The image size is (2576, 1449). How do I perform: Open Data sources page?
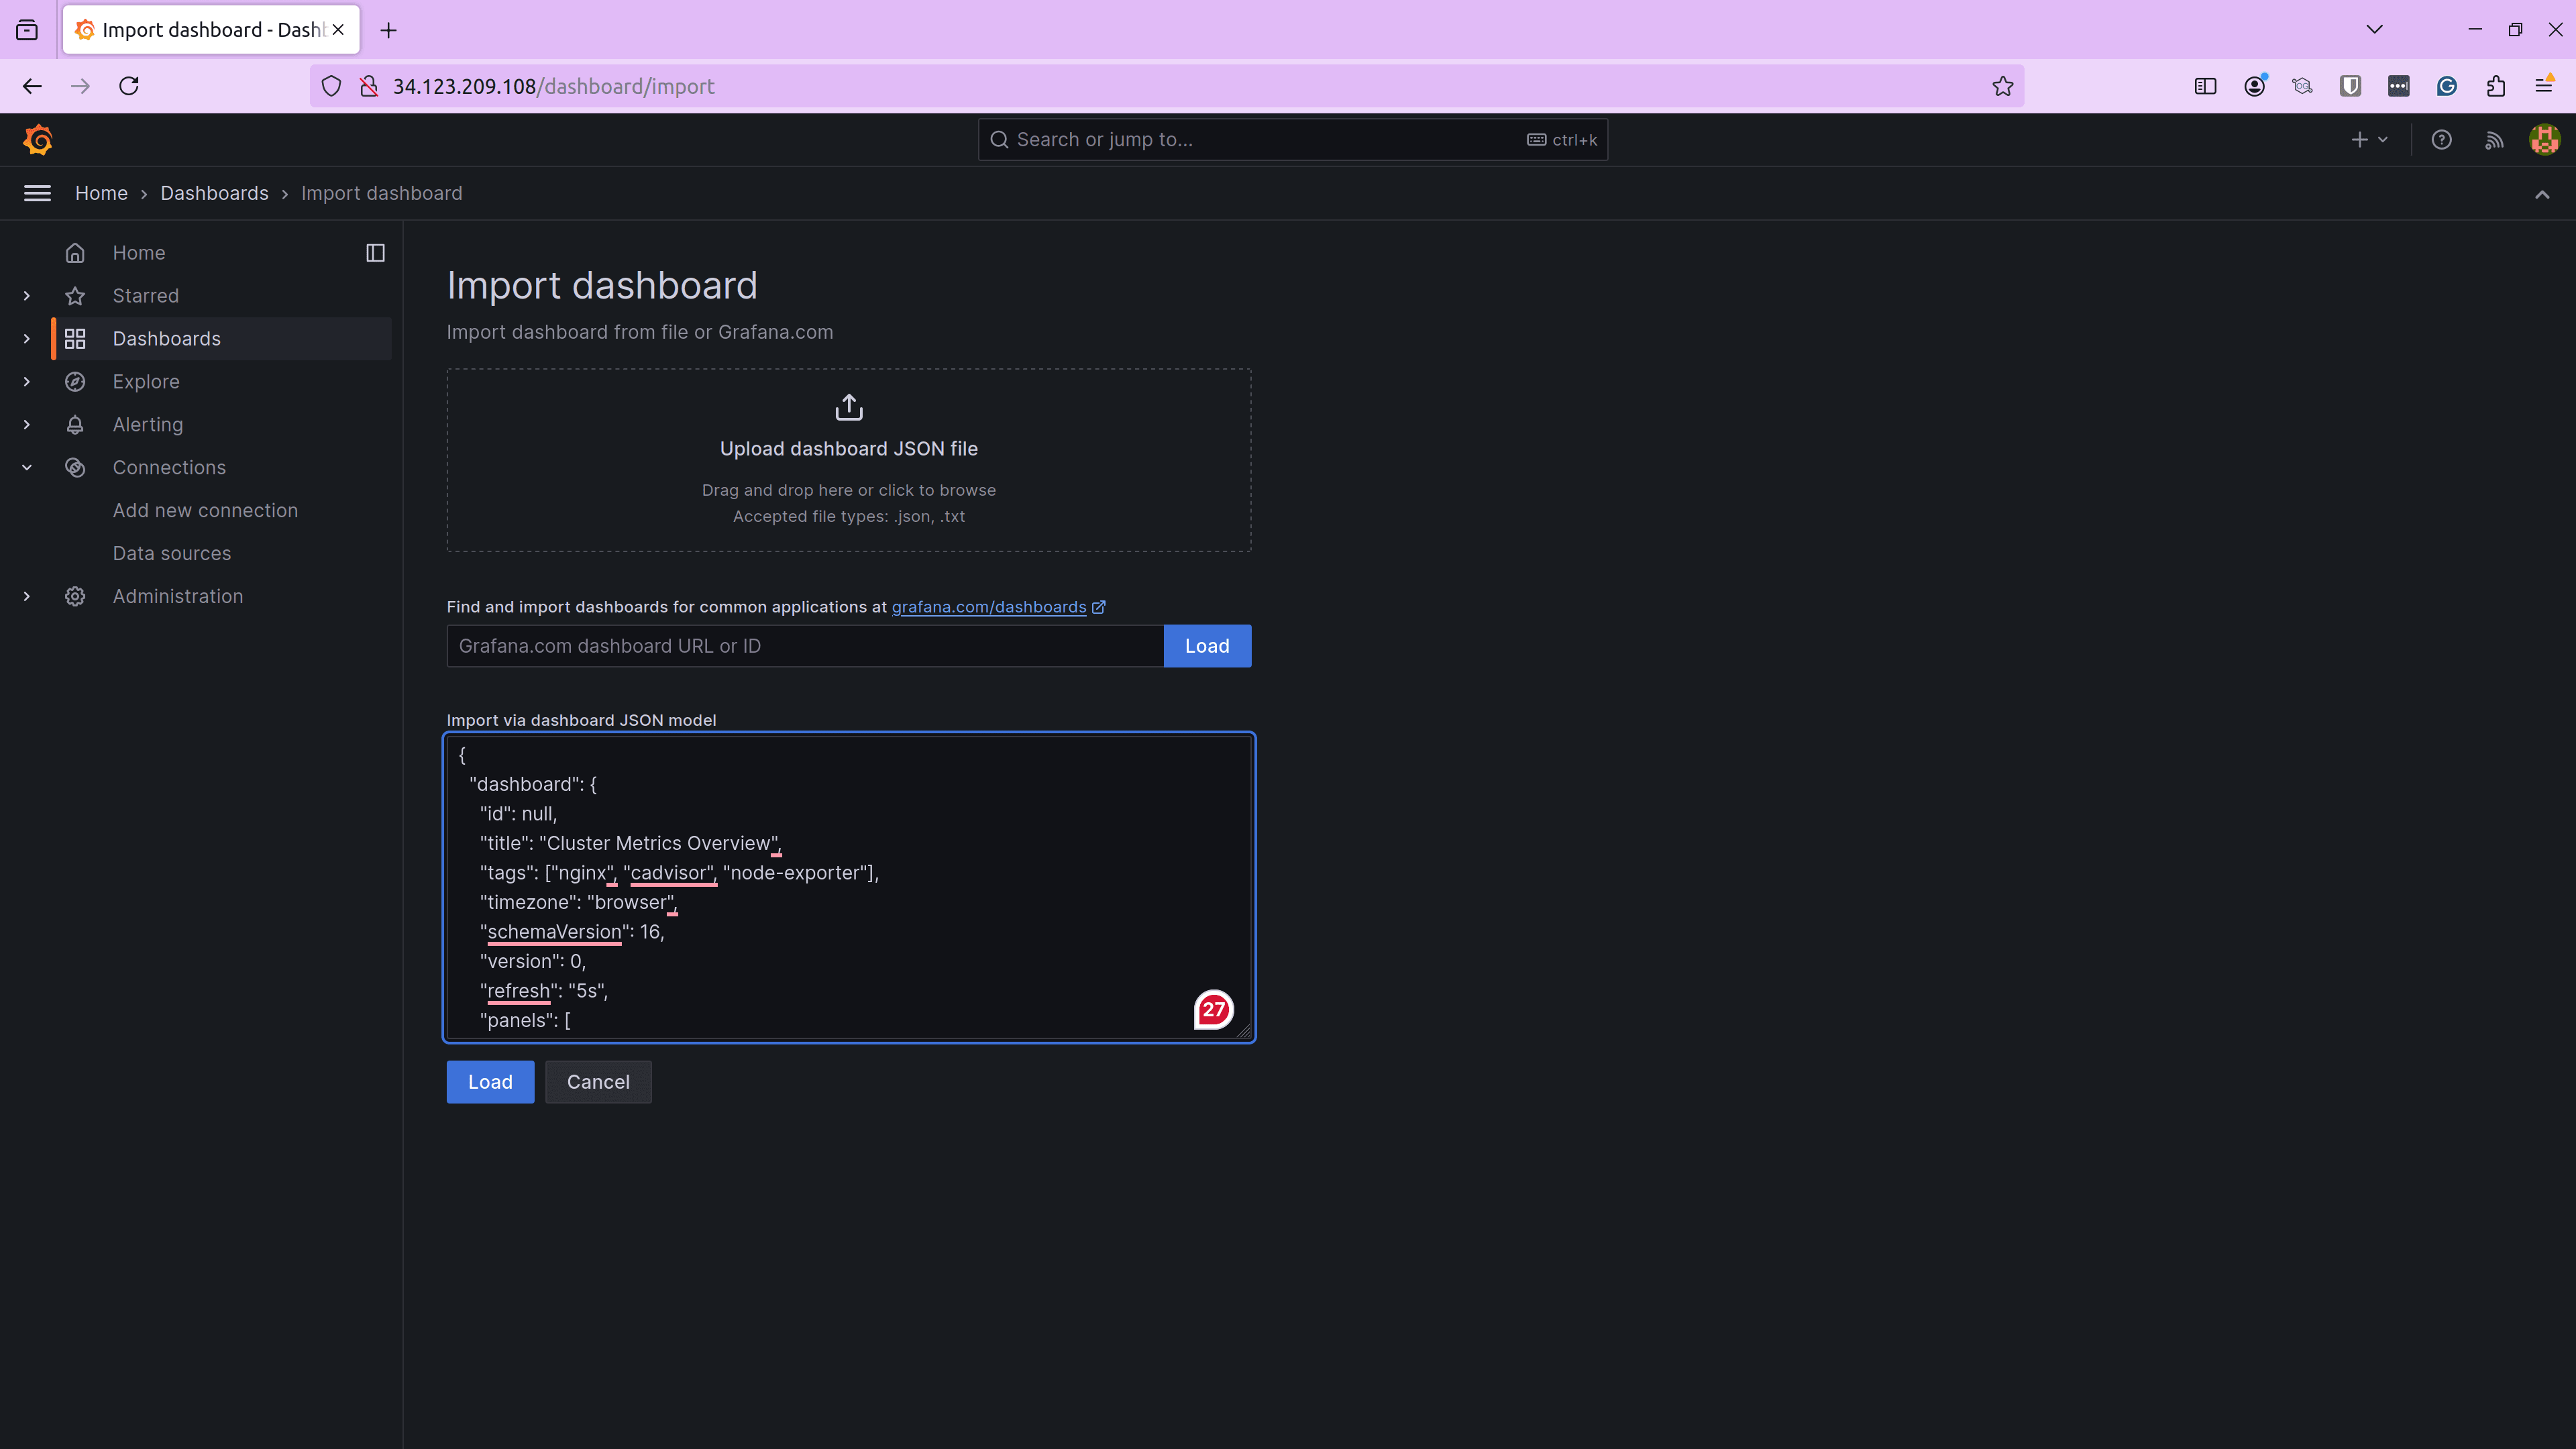click(x=172, y=554)
